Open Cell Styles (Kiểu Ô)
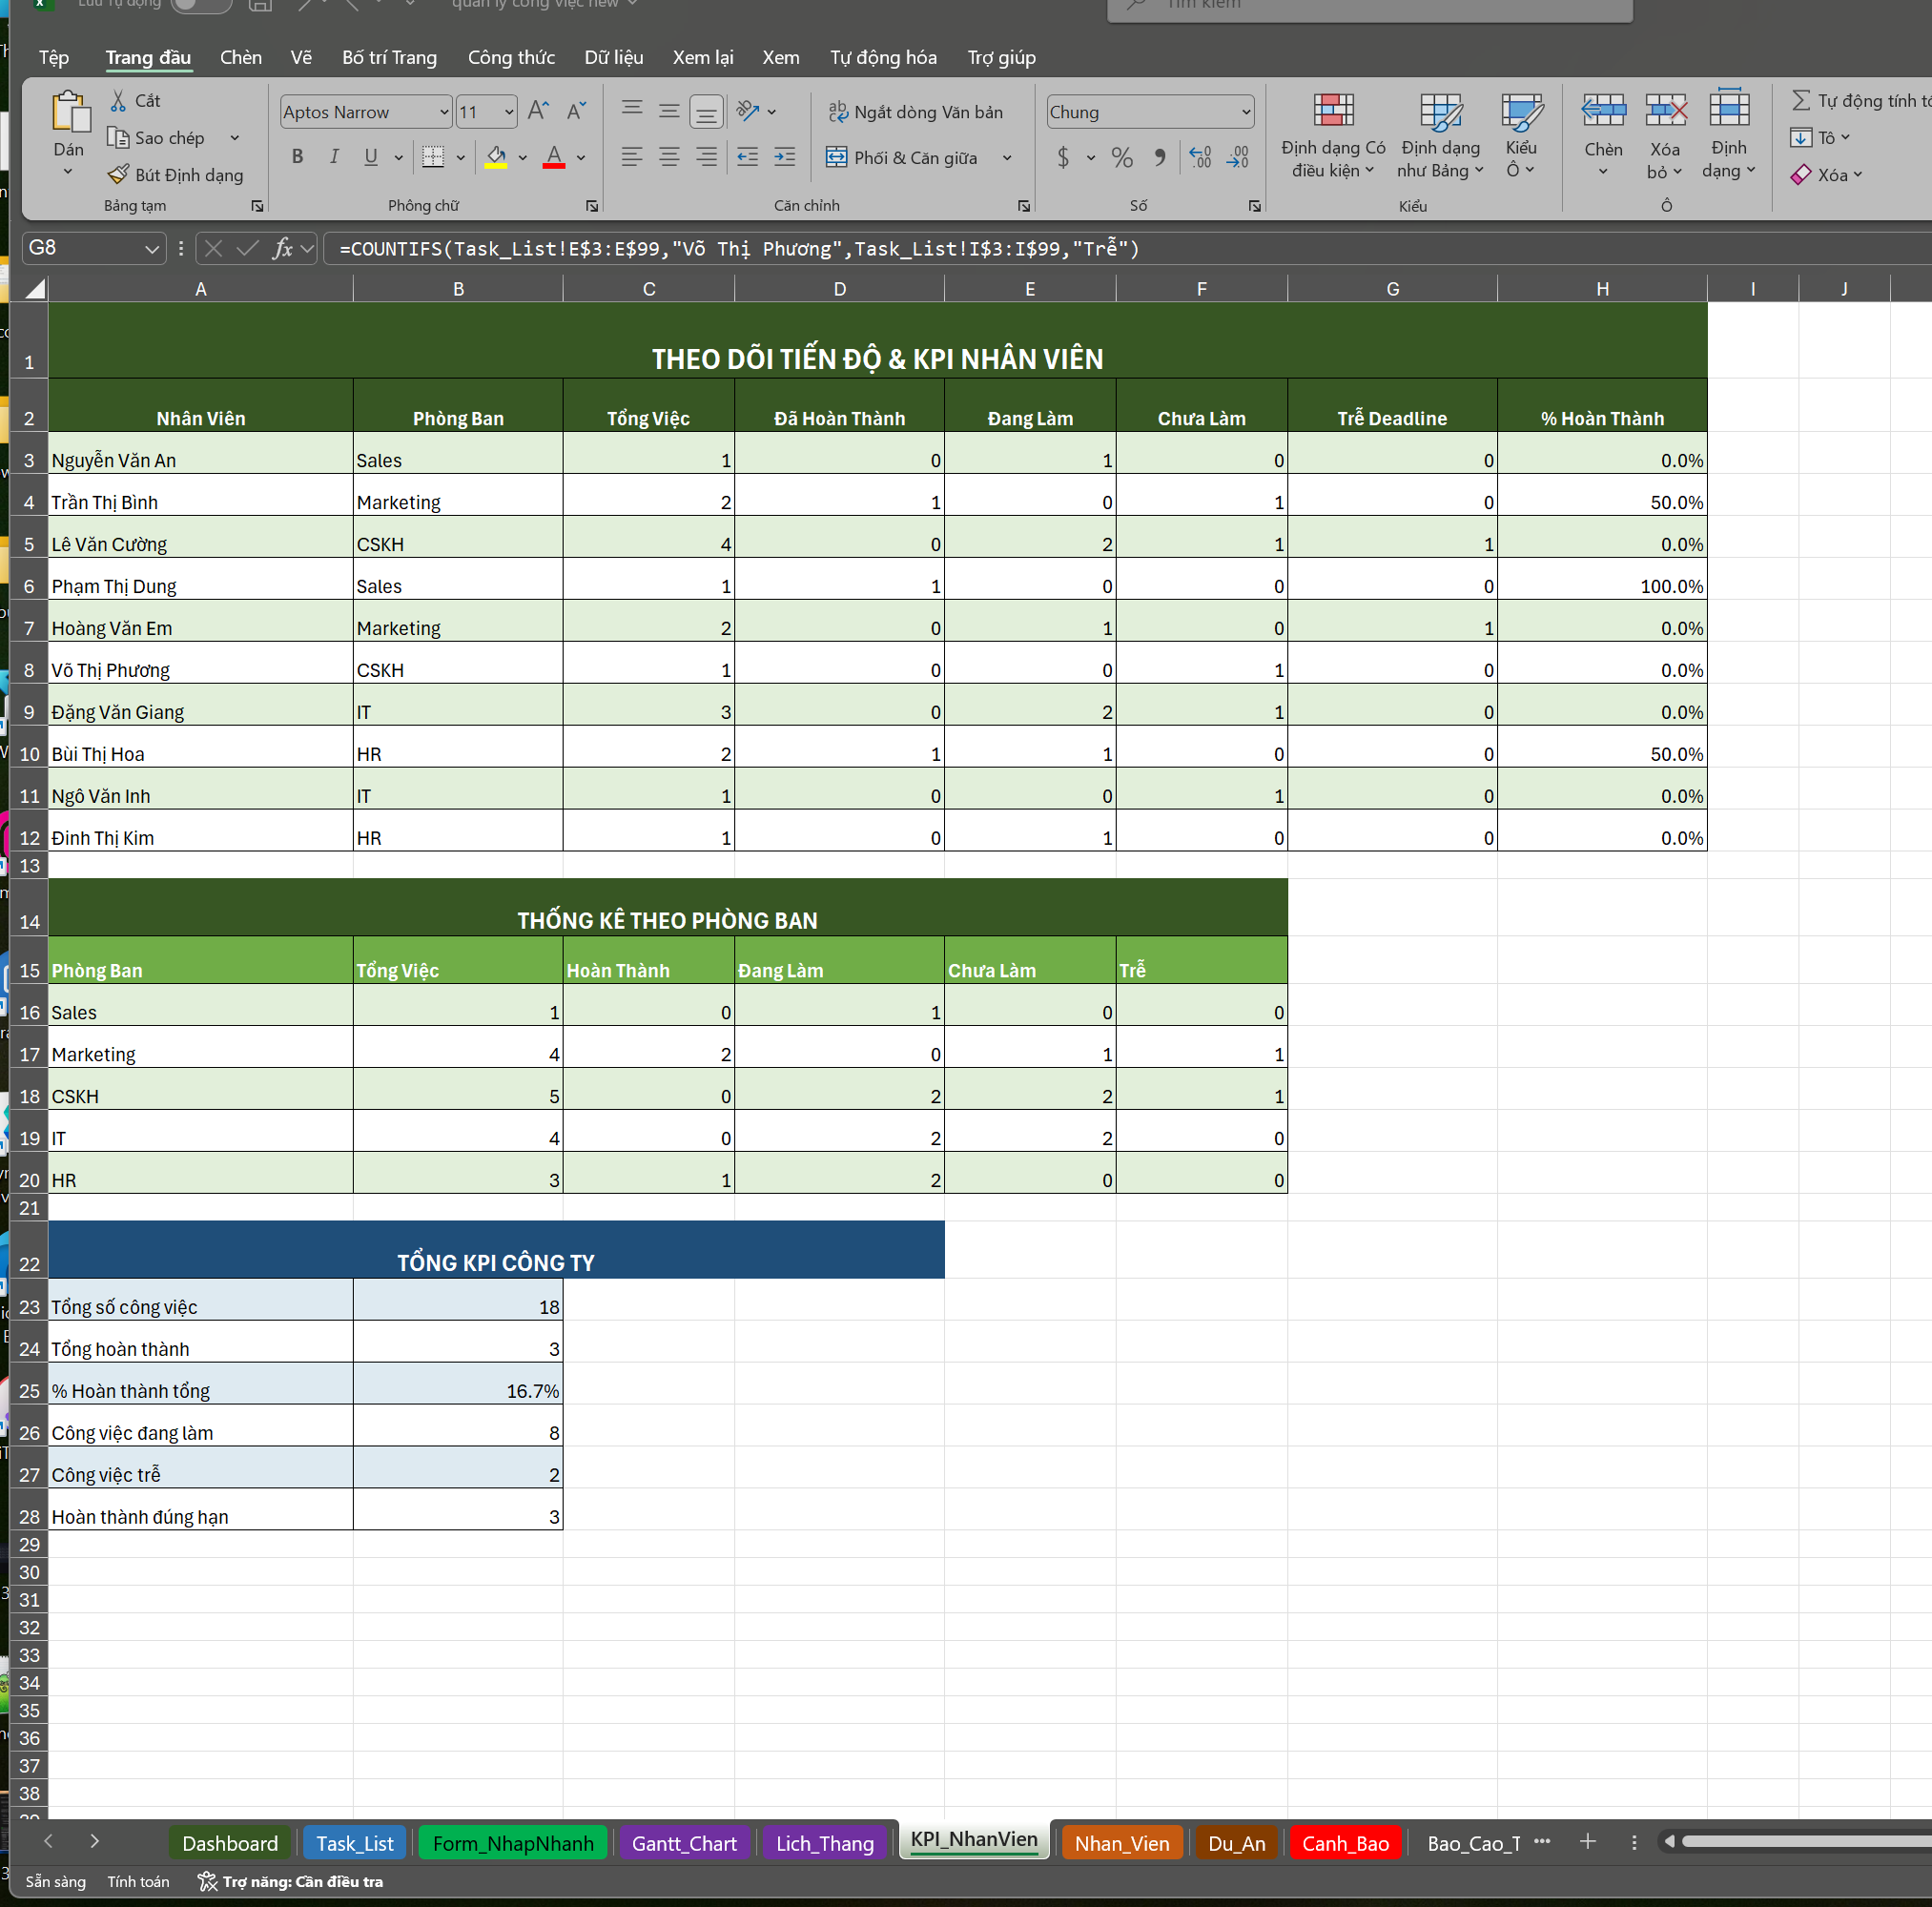1932x1907 pixels. (1521, 137)
